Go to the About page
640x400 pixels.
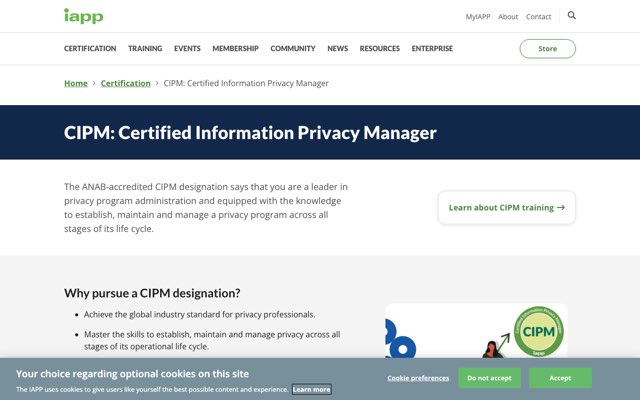(508, 17)
